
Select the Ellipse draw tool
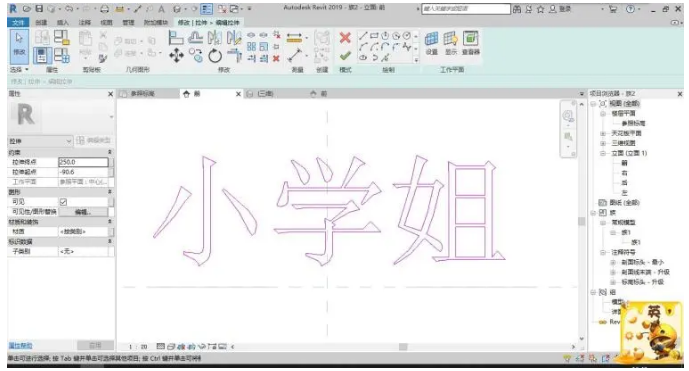tap(363, 58)
